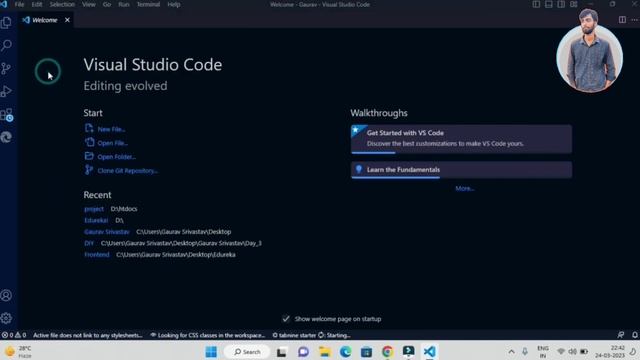Open Task View on the taskbar
640x360 pixels.
pos(282,351)
